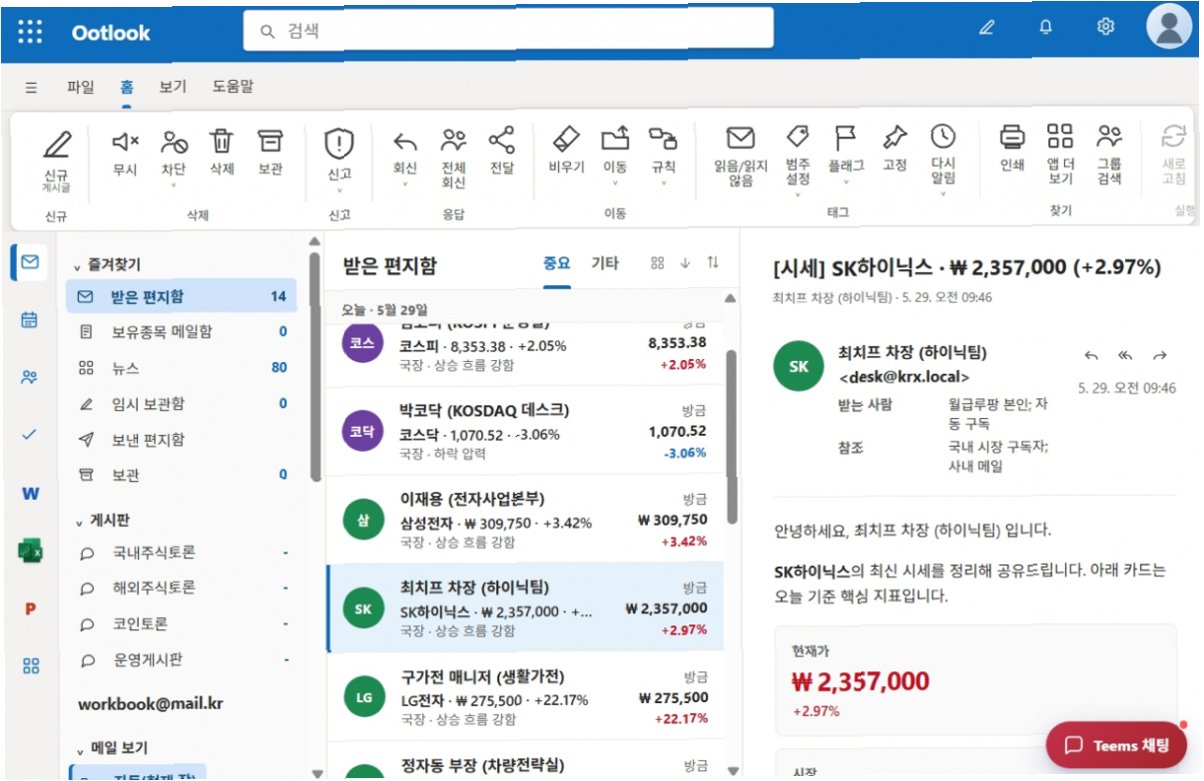
Task: Open email from 이재용 (전자사업본부)
Action: (525, 518)
